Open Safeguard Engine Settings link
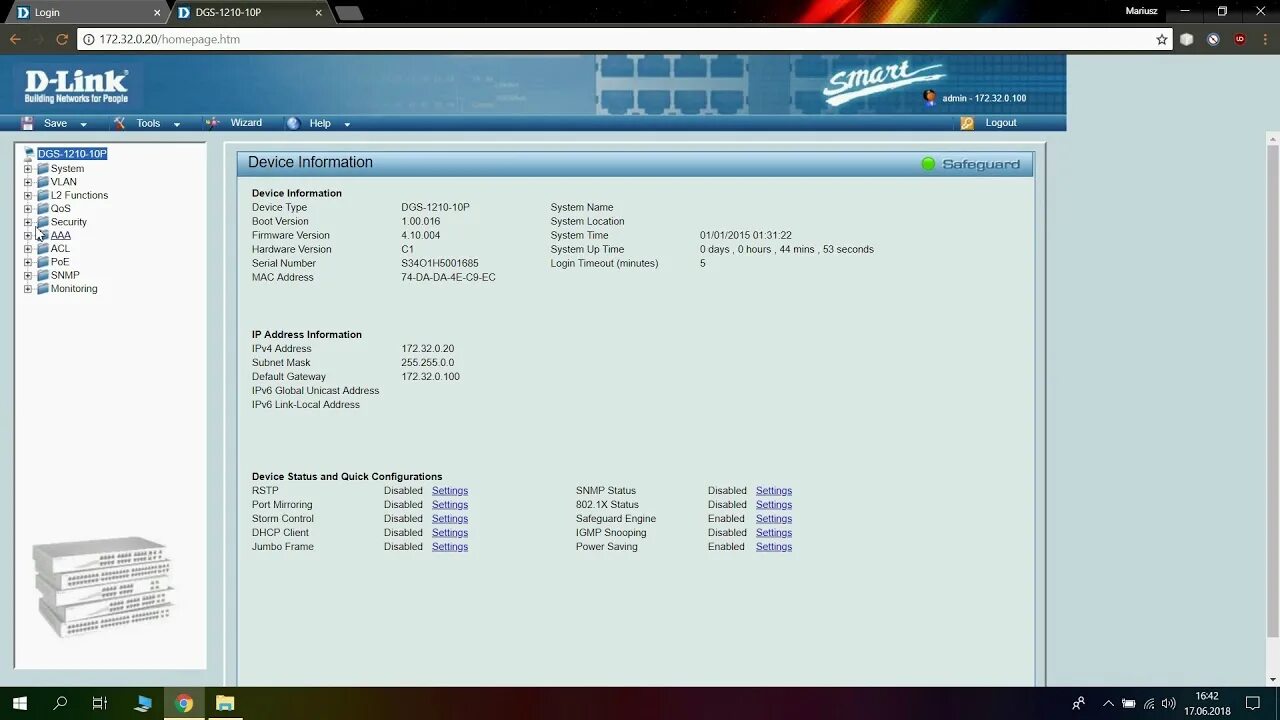 click(774, 519)
